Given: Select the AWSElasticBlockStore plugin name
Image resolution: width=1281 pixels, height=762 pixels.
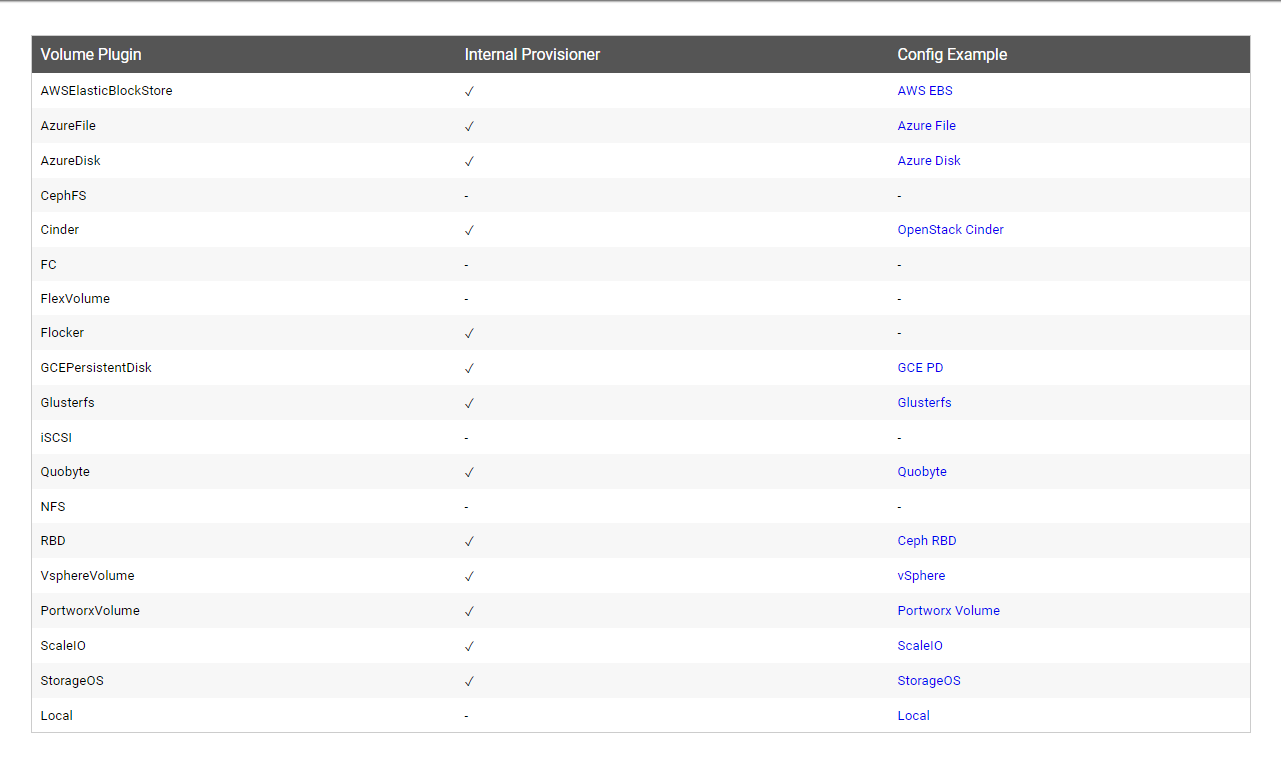Looking at the screenshot, I should [x=106, y=91].
